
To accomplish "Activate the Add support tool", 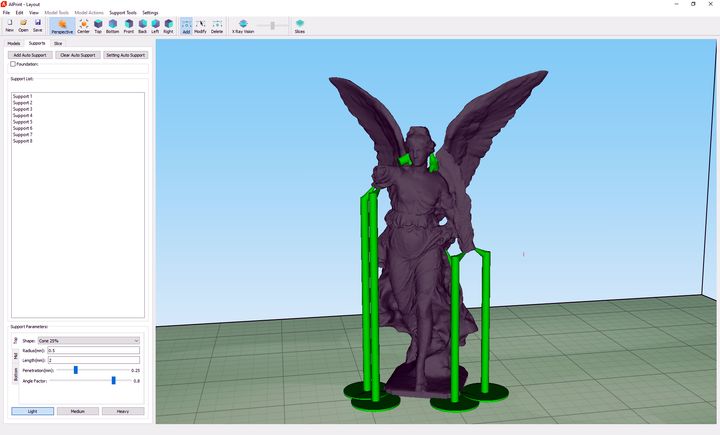I will point(186,25).
